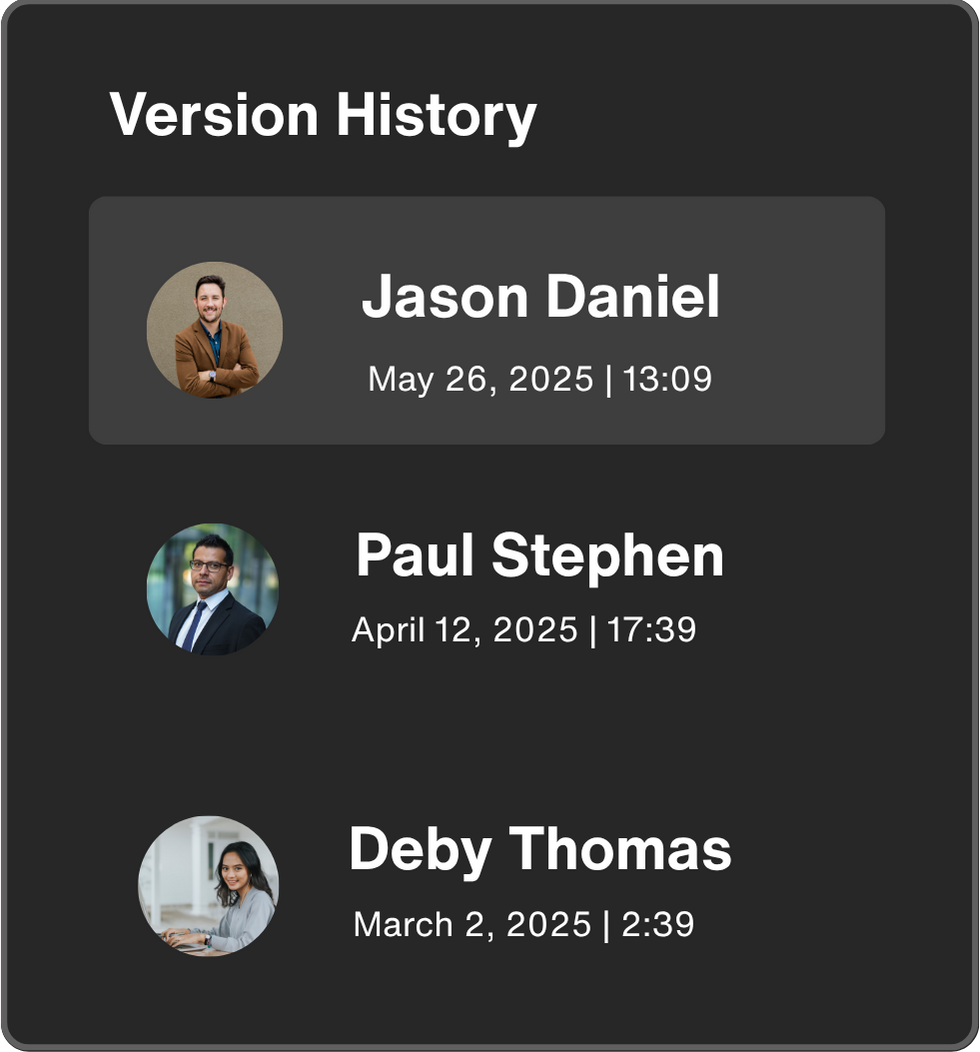Click the April 12, 2025 date

tap(465, 630)
